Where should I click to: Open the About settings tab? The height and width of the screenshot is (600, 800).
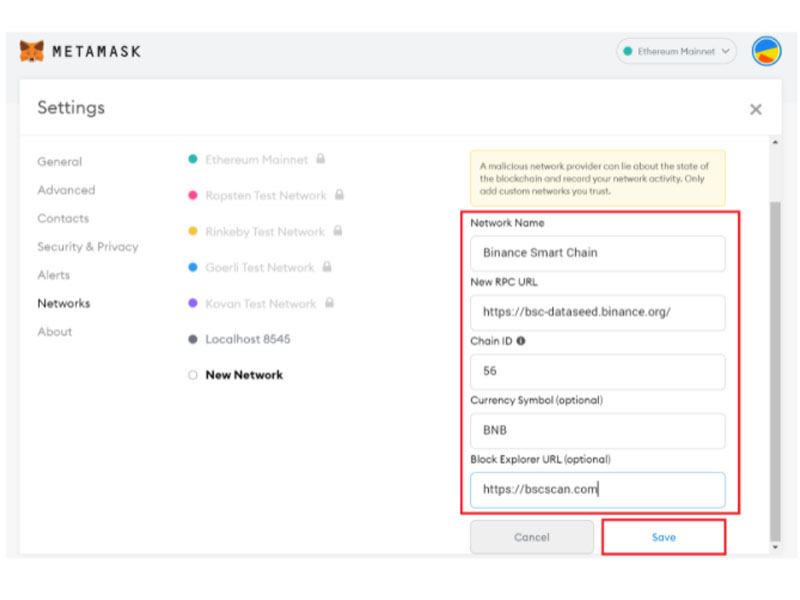point(55,332)
